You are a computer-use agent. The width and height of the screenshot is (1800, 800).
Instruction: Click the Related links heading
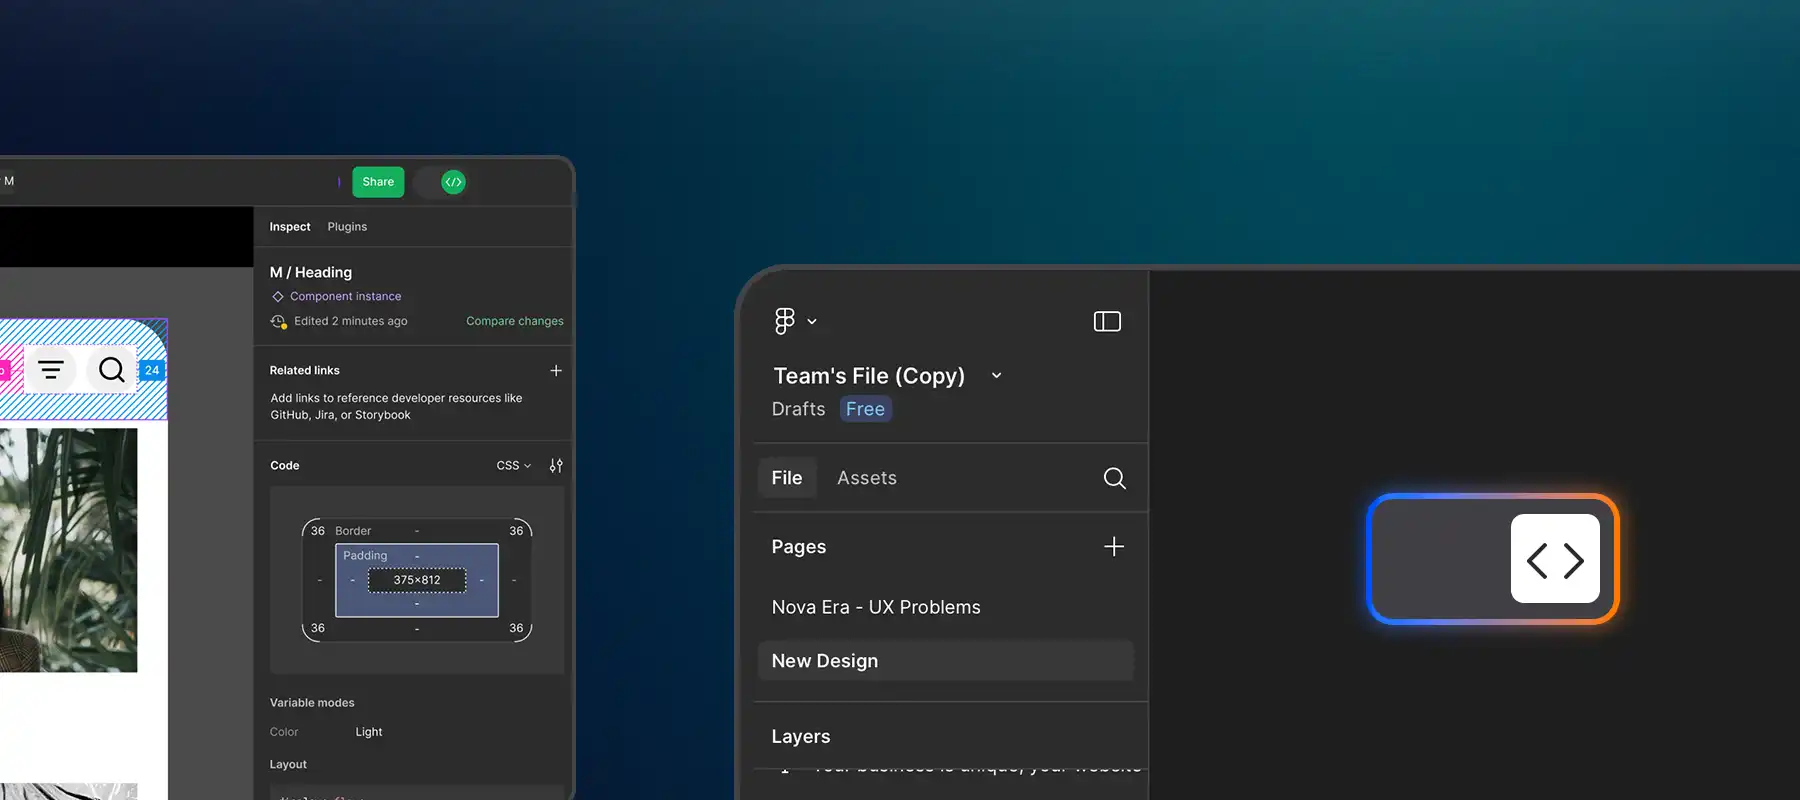pyautogui.click(x=305, y=370)
